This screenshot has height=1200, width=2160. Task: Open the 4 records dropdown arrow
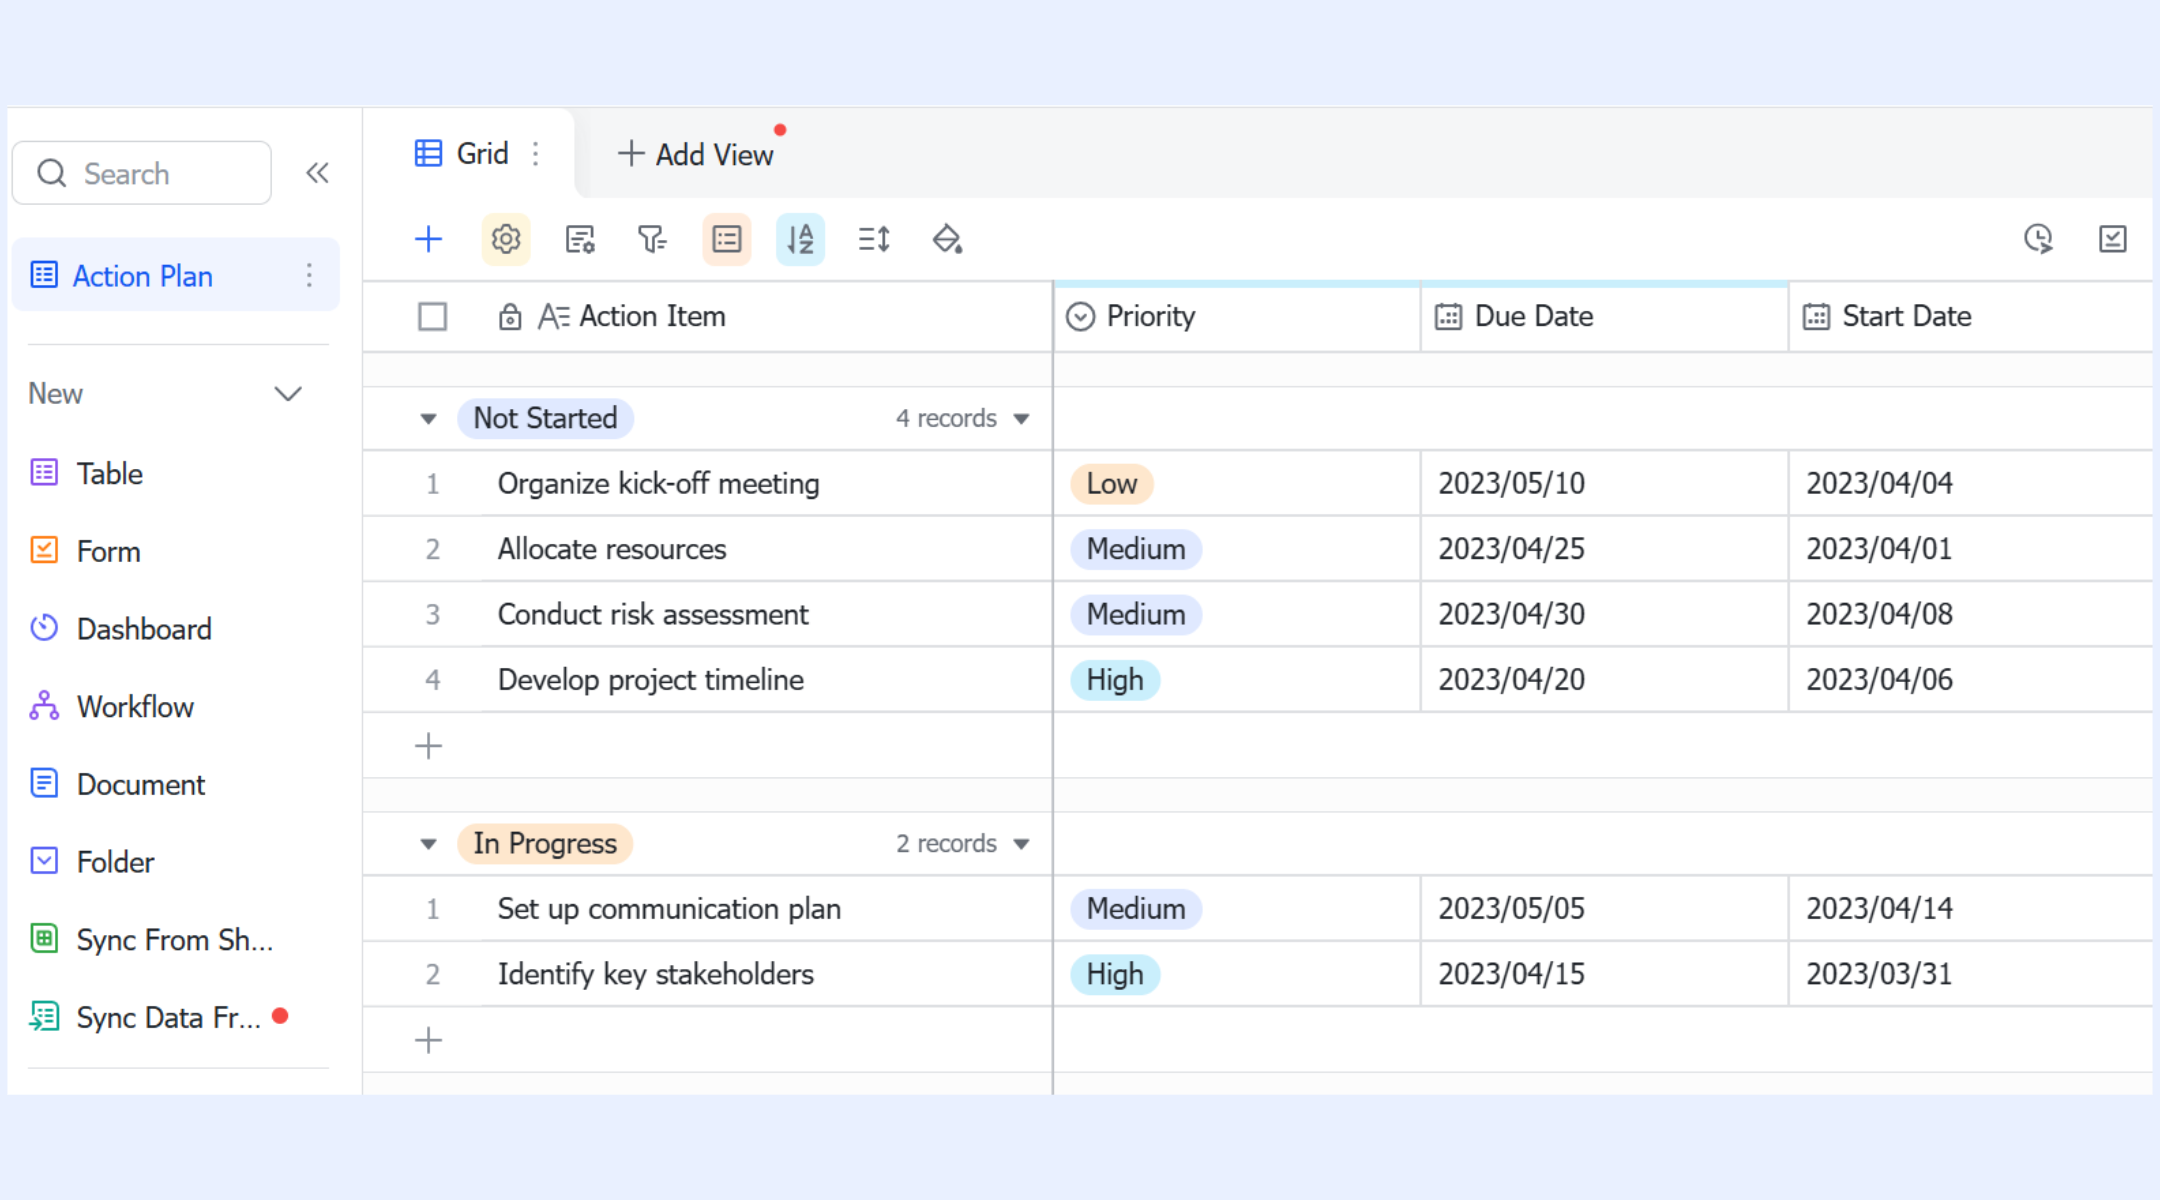pyautogui.click(x=1021, y=419)
